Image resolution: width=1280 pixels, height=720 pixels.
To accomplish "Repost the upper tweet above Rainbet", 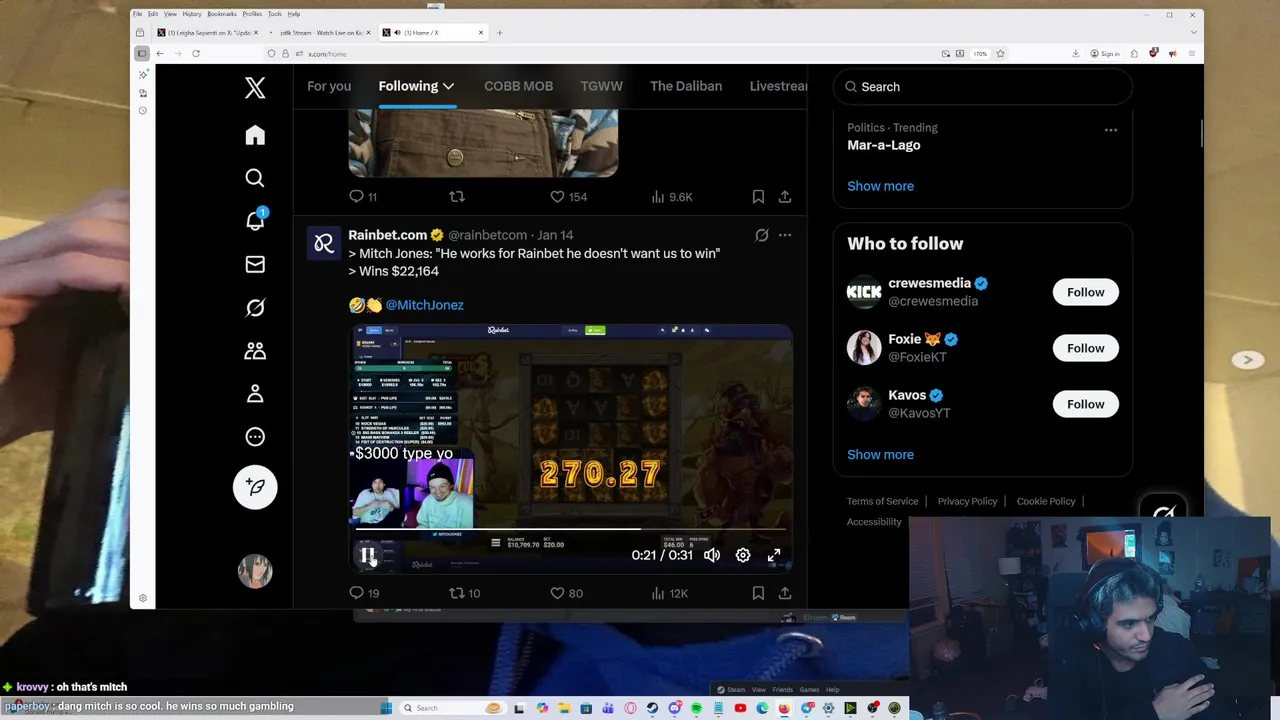I will point(456,197).
